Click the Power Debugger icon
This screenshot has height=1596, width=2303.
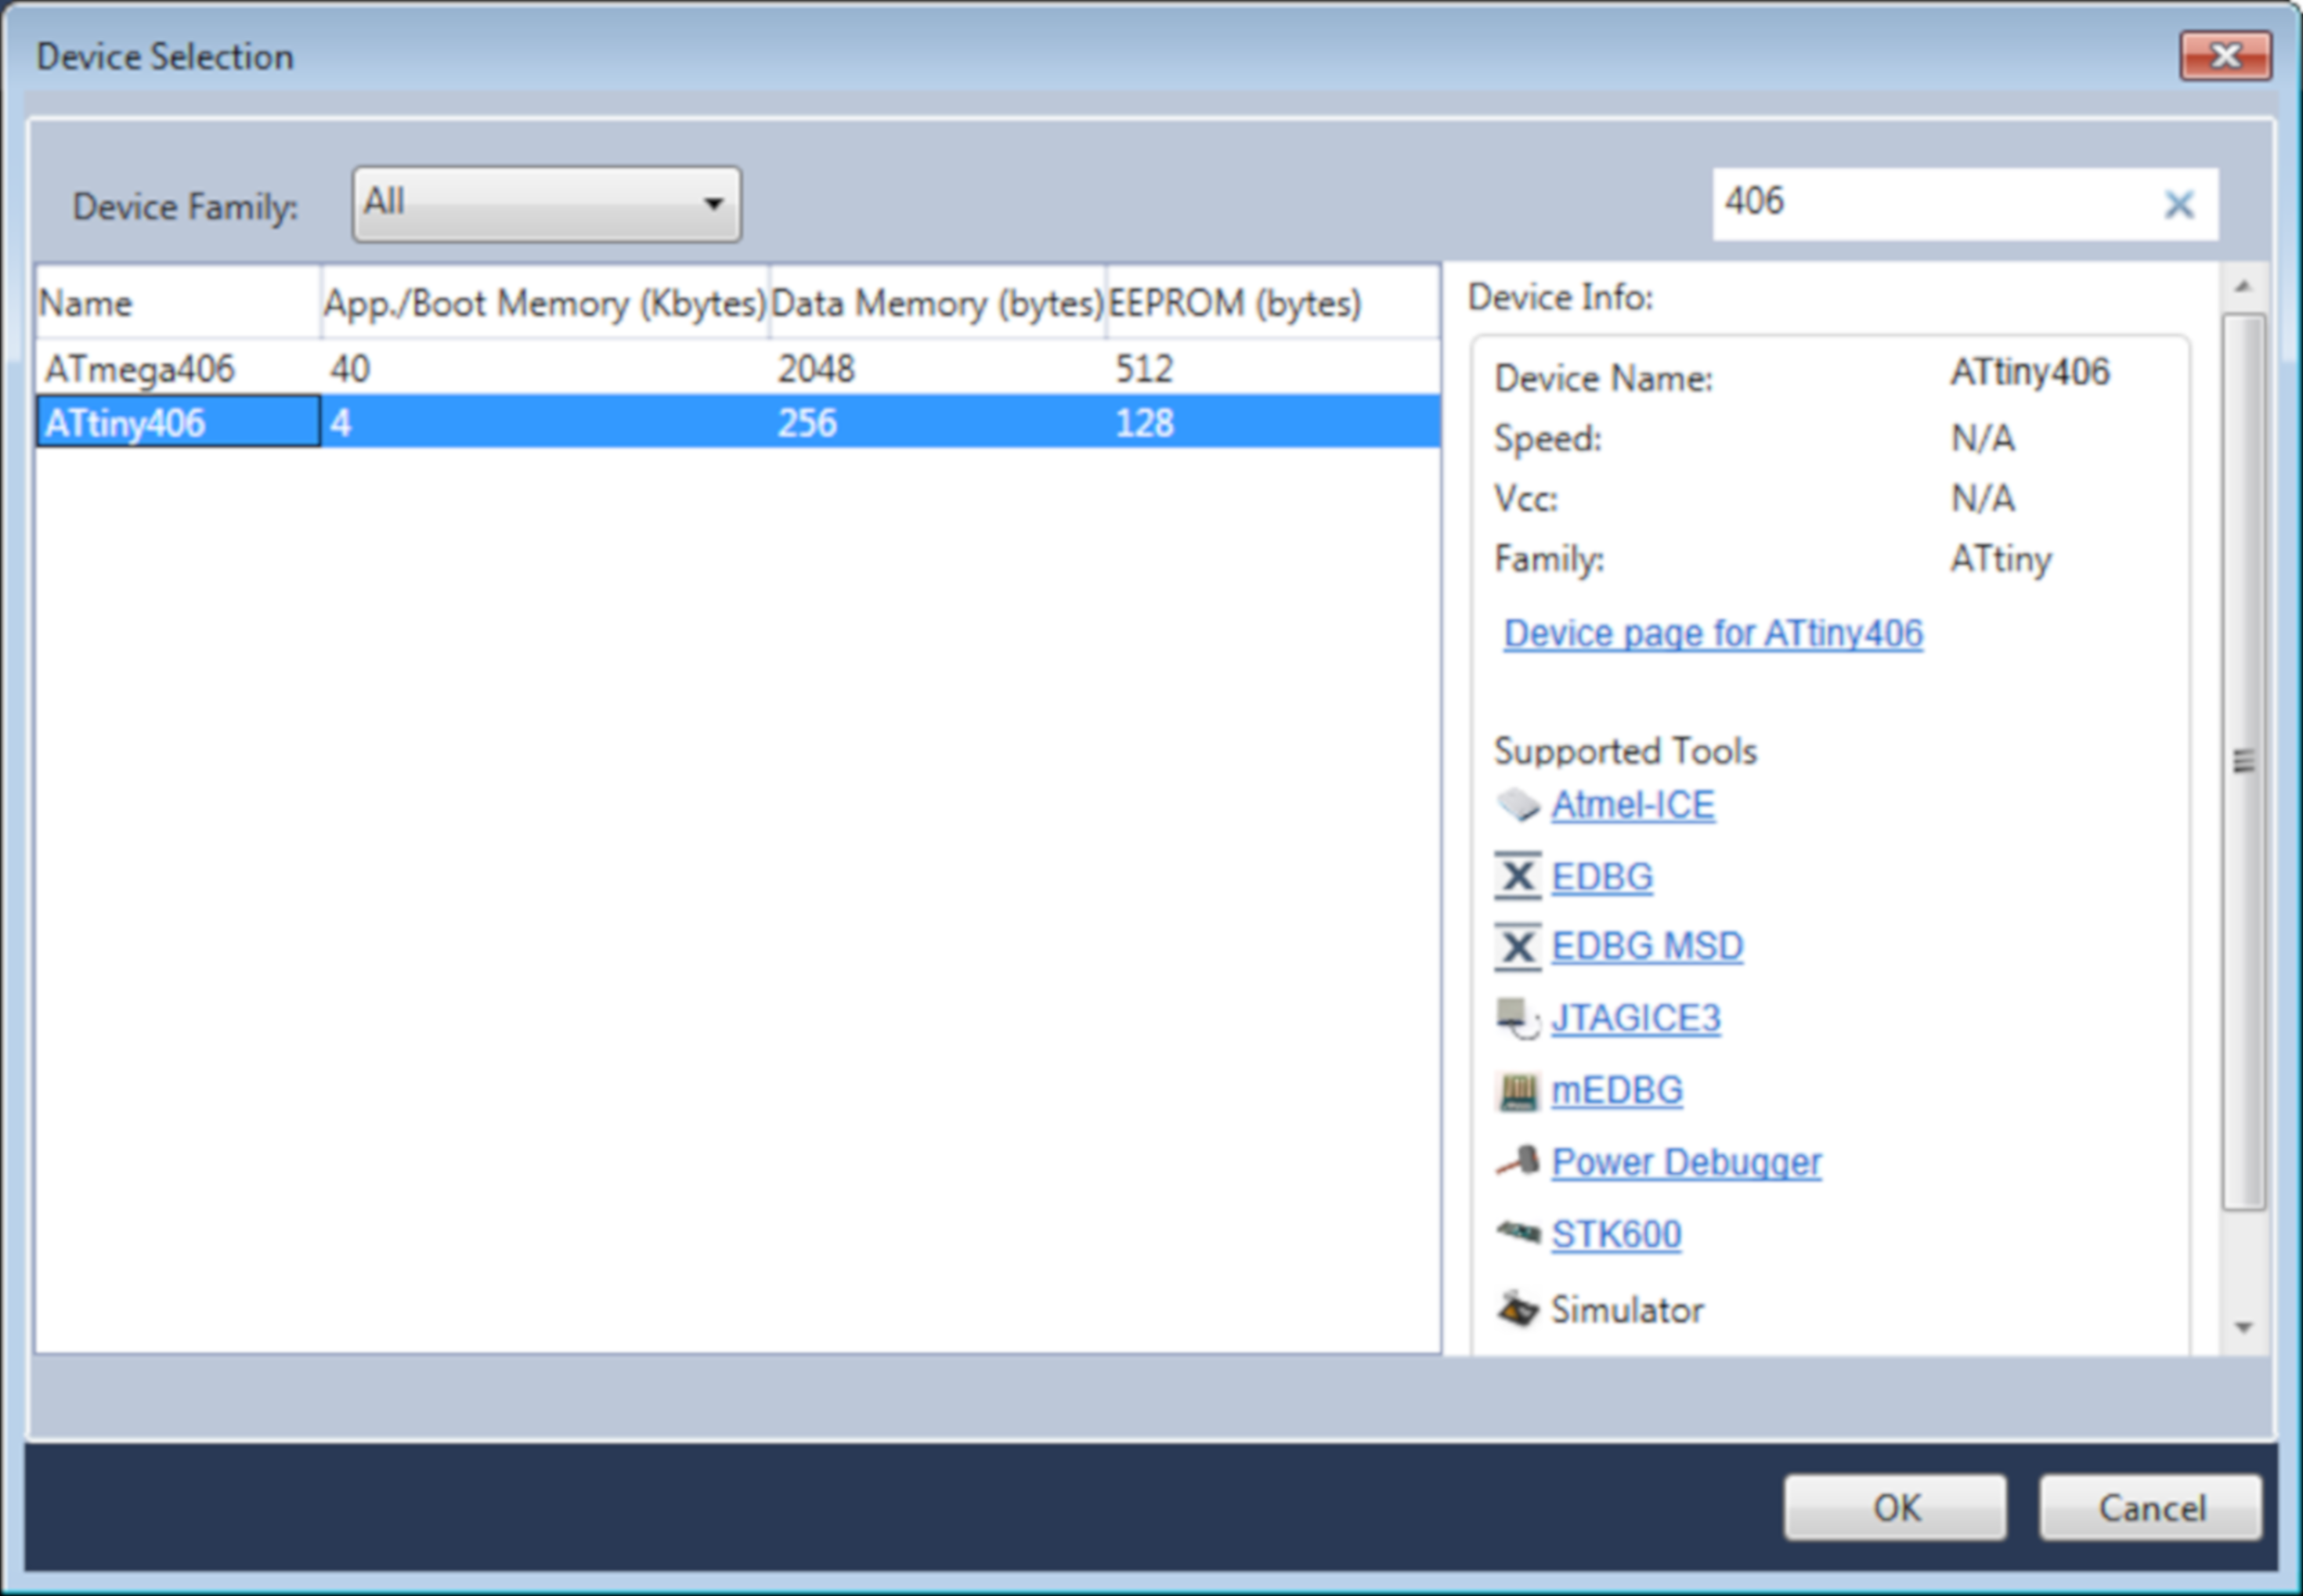(1517, 1162)
